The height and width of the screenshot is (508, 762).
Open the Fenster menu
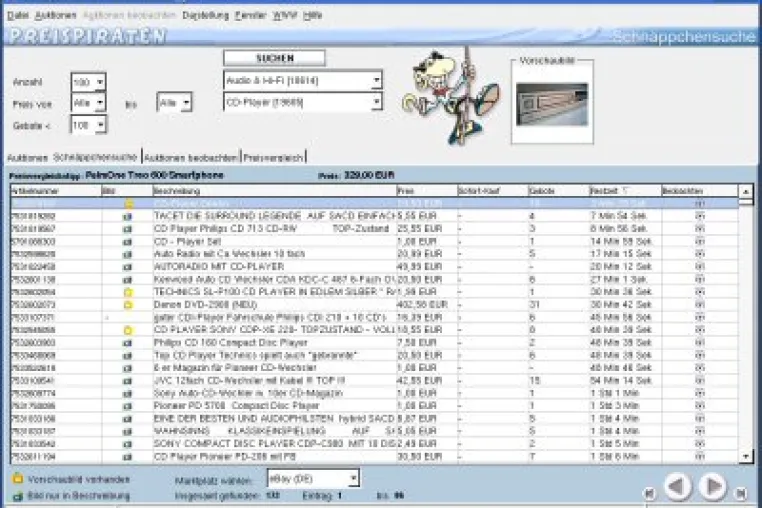250,16
